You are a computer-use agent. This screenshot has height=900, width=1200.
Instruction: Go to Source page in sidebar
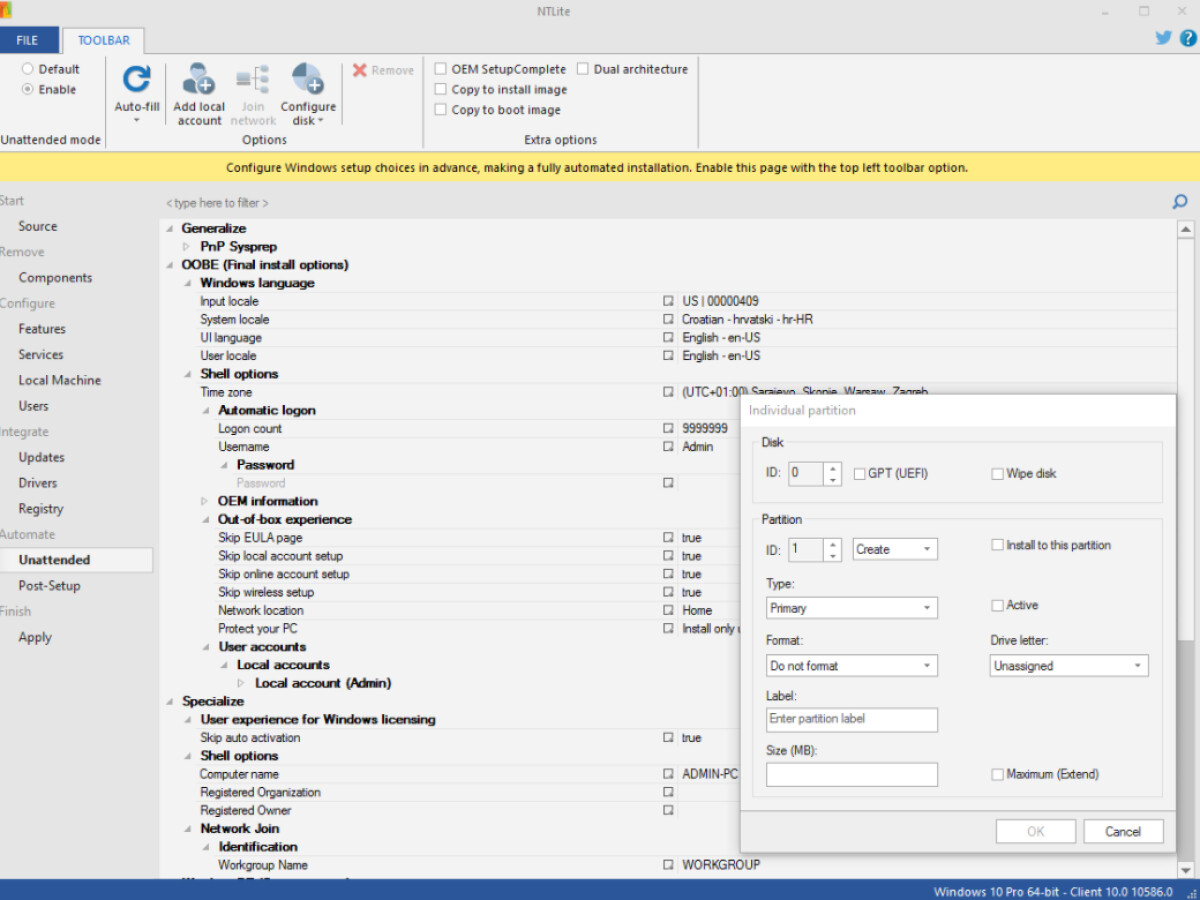[x=38, y=226]
